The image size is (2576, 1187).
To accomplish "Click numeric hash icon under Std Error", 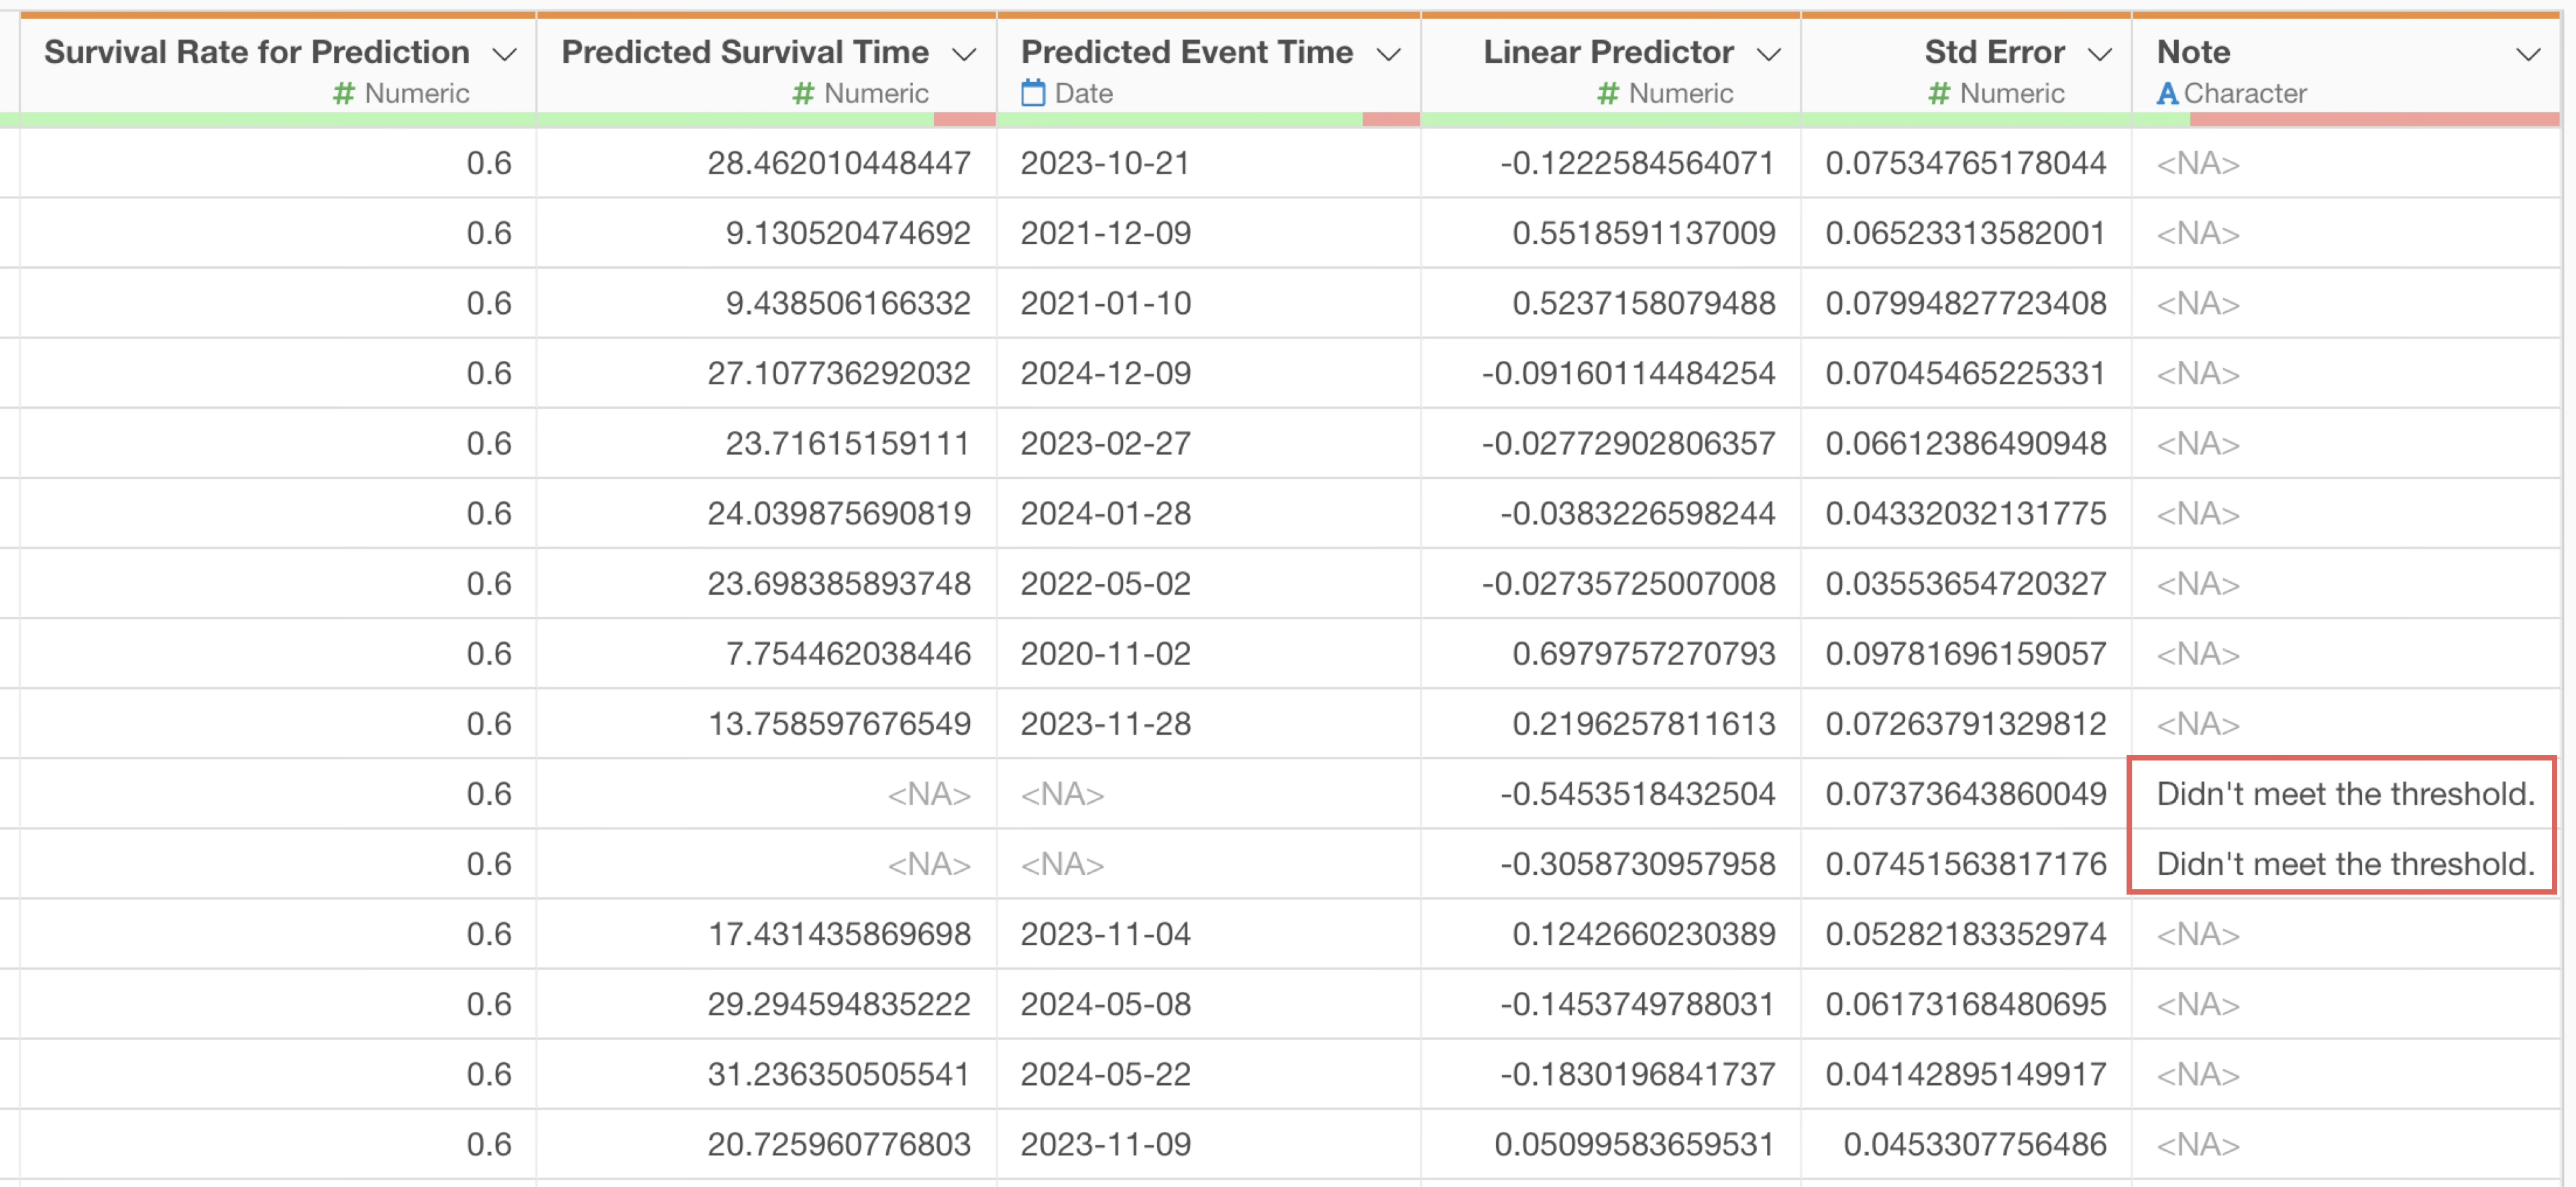I will (x=1938, y=93).
